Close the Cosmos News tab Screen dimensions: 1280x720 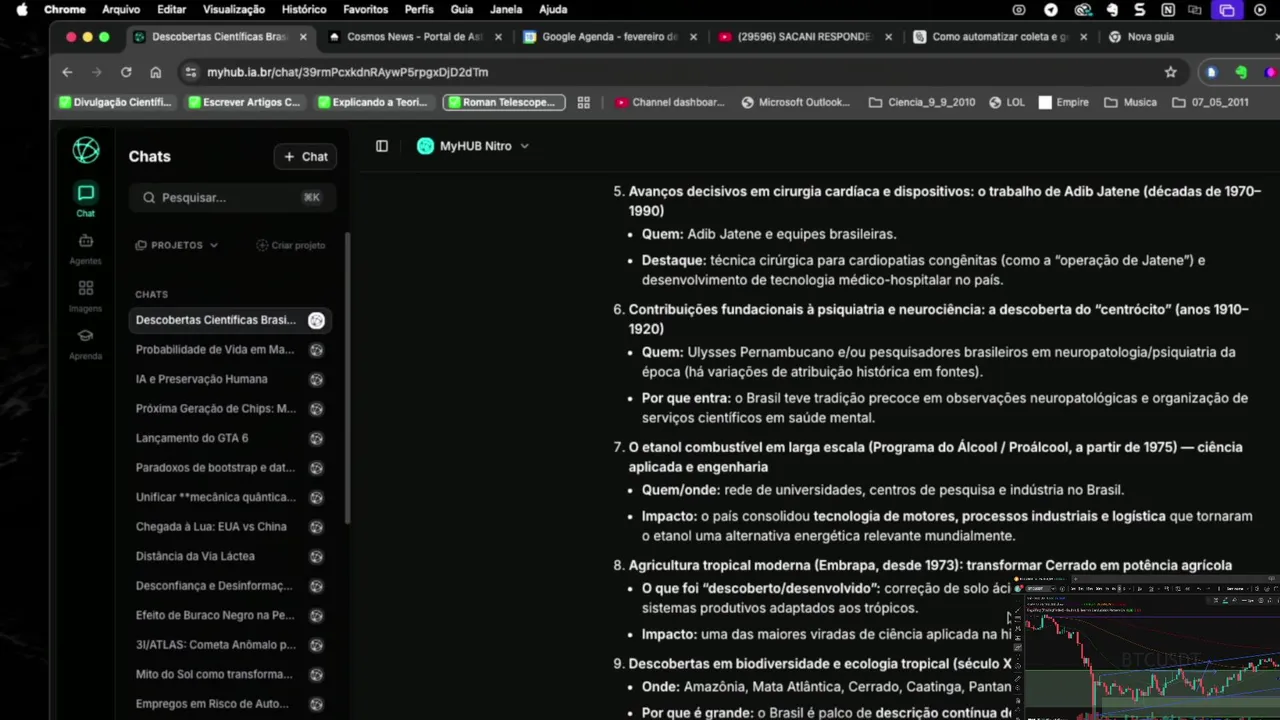click(x=499, y=37)
